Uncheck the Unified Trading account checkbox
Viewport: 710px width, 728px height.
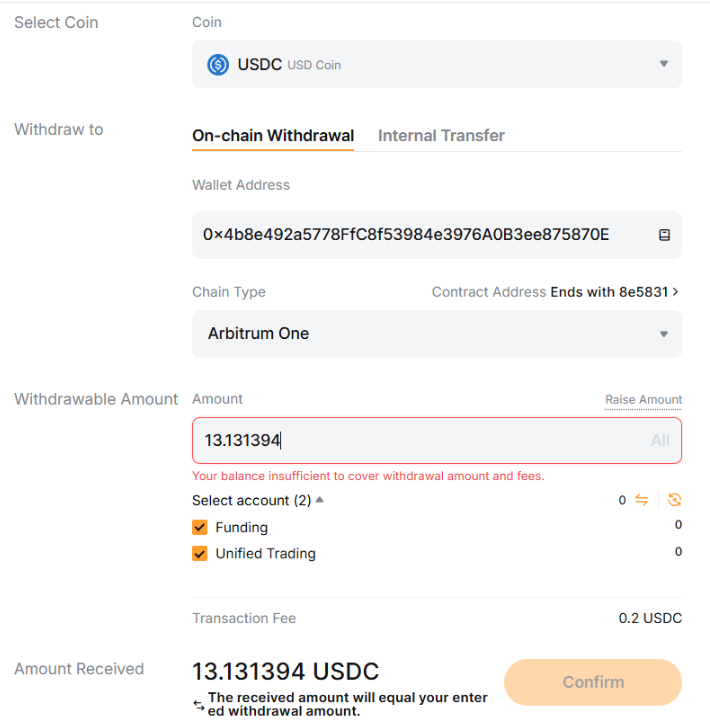(x=200, y=553)
